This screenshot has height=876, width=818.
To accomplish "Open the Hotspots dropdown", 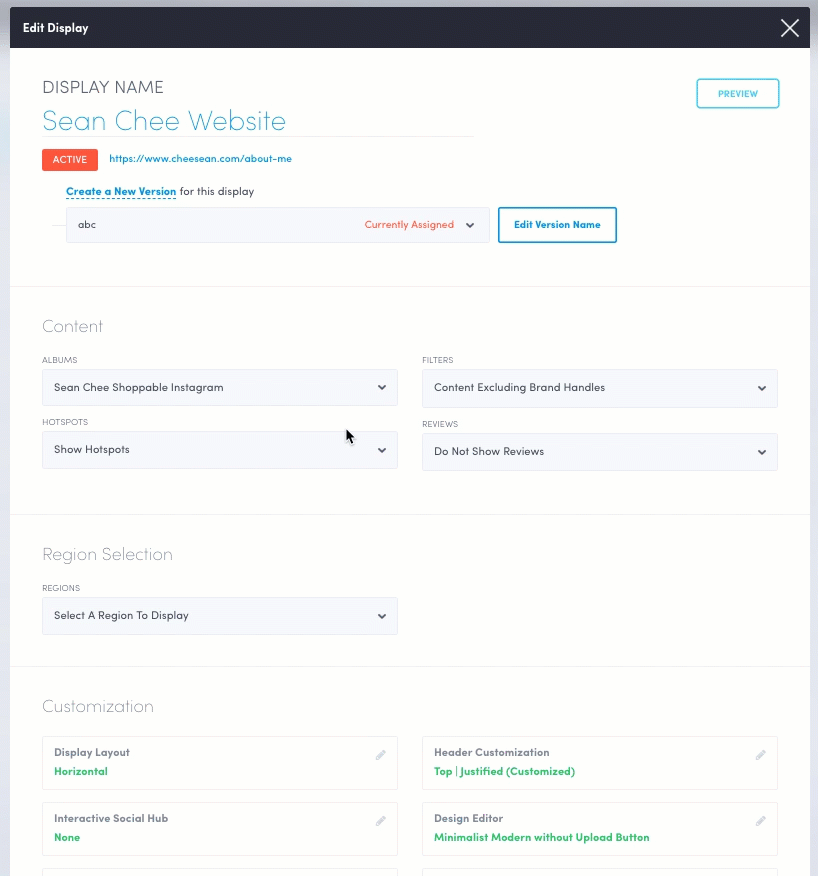I will point(220,450).
